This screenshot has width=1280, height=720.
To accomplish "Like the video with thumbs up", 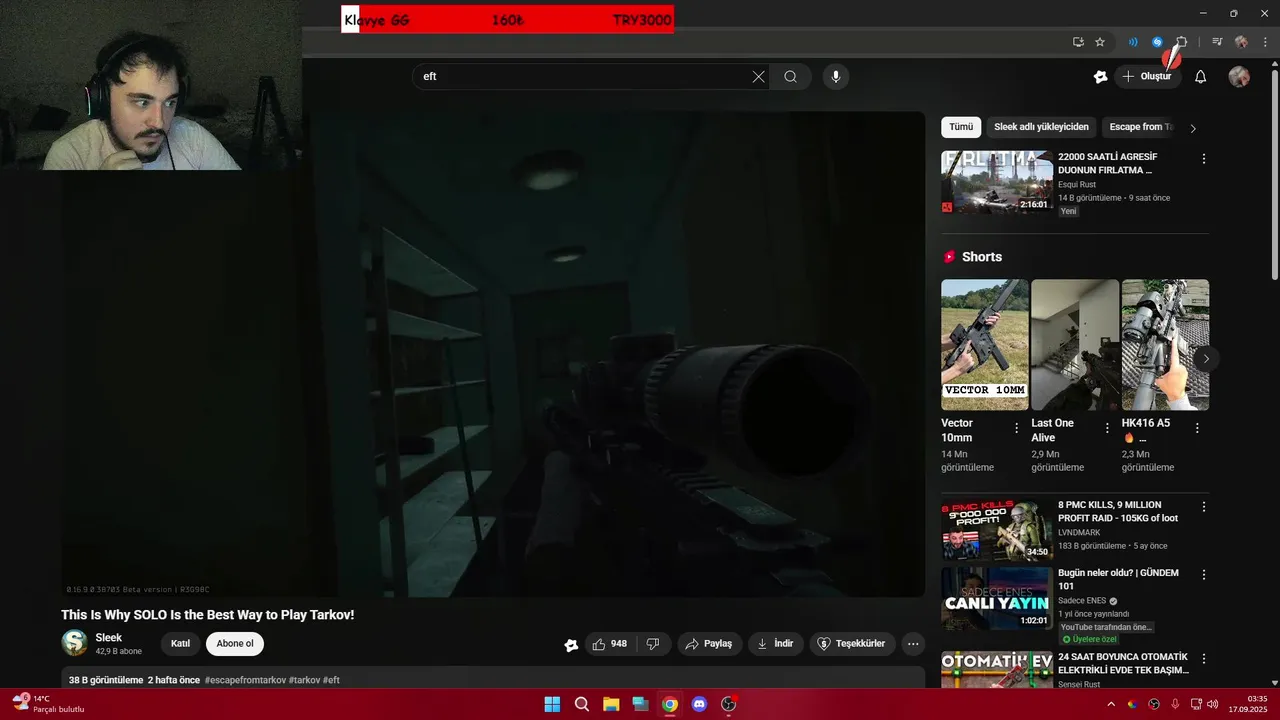I will (610, 644).
